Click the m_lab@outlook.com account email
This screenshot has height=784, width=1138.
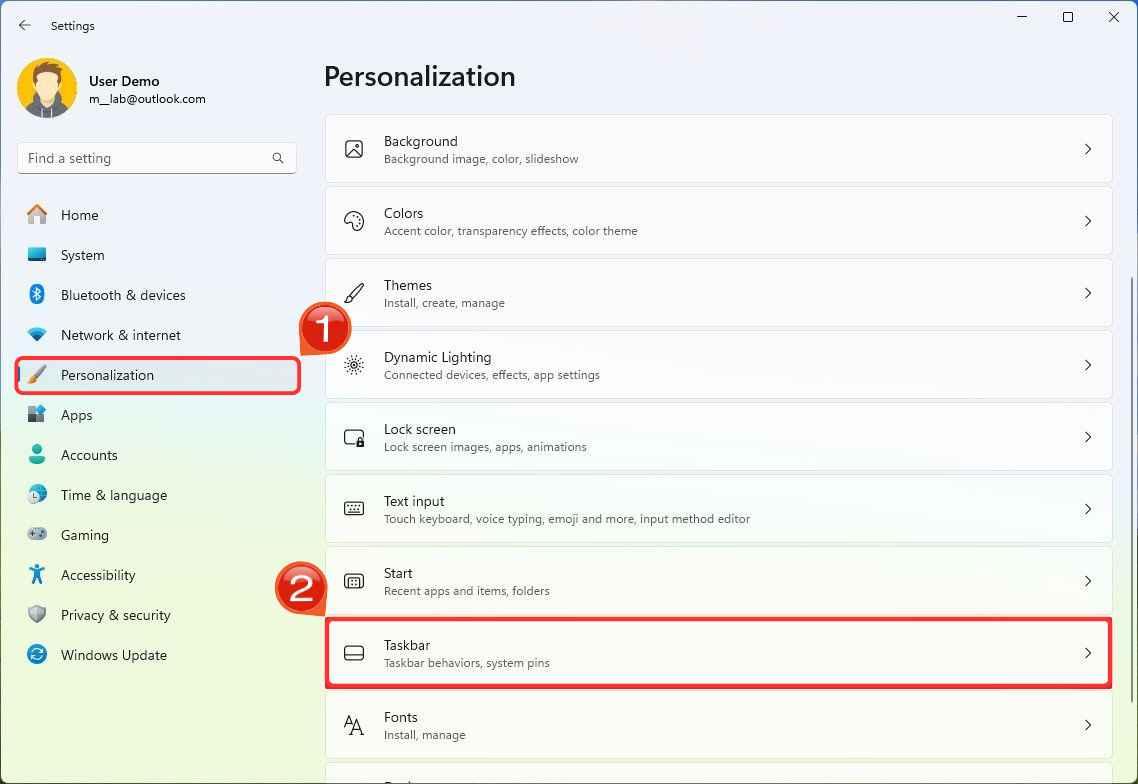pyautogui.click(x=147, y=99)
